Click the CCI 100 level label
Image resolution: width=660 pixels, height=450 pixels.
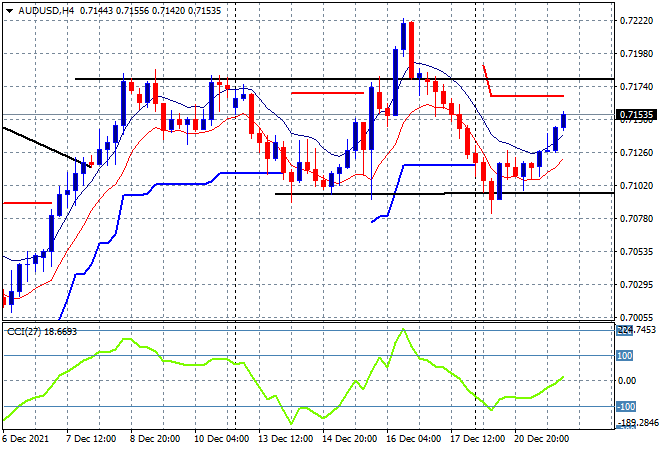[x=626, y=355]
